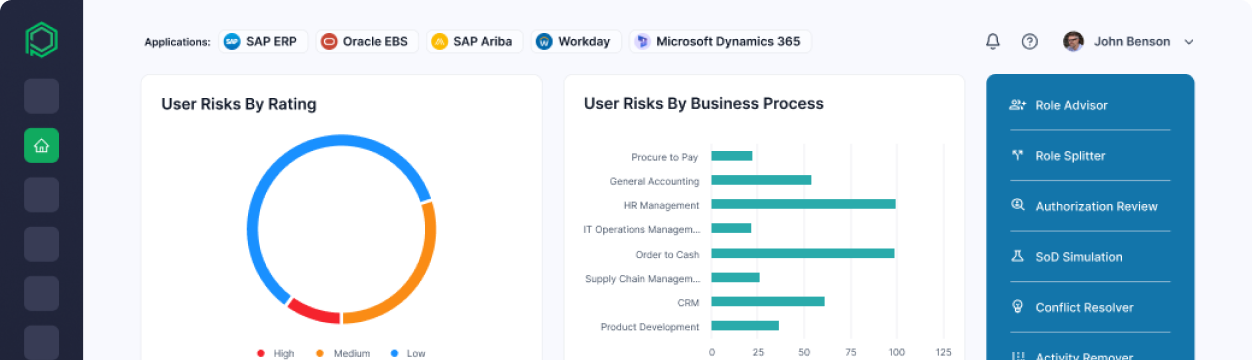Click the Product Development bar
This screenshot has width=1252, height=360.
point(745,325)
